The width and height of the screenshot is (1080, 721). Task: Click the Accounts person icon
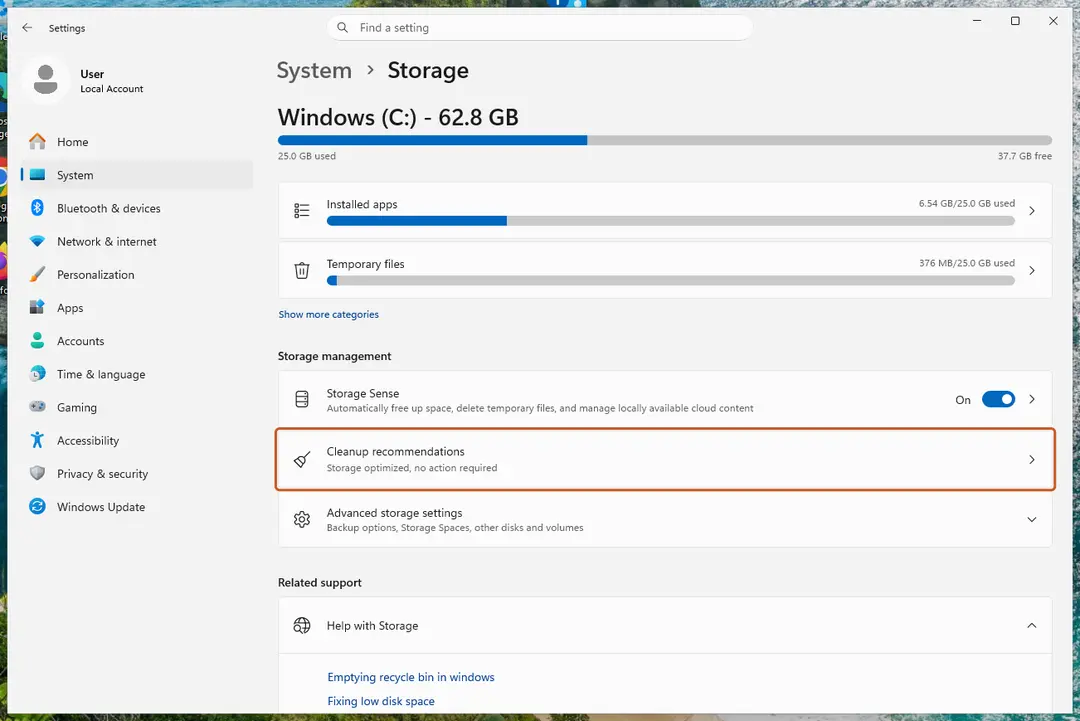[x=37, y=340]
